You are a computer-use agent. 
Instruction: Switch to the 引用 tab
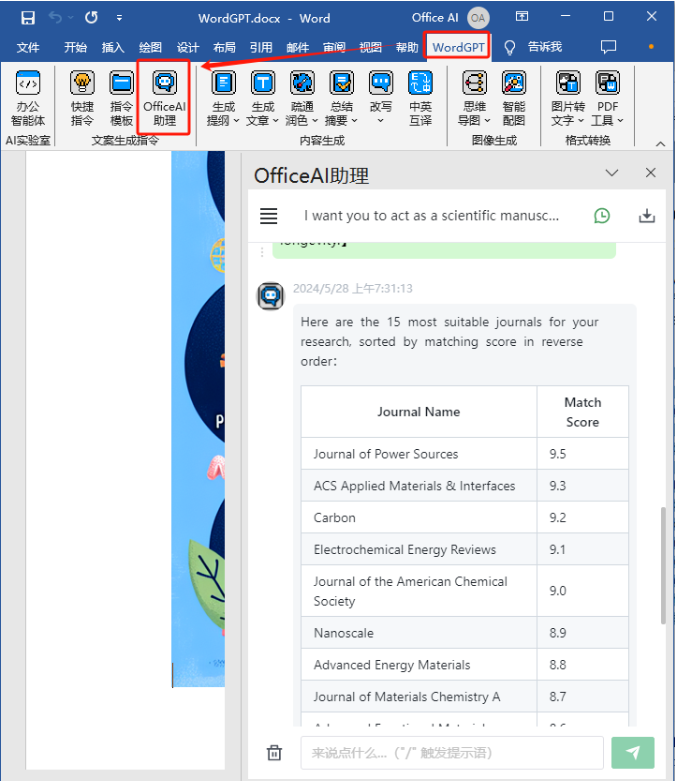coord(261,47)
